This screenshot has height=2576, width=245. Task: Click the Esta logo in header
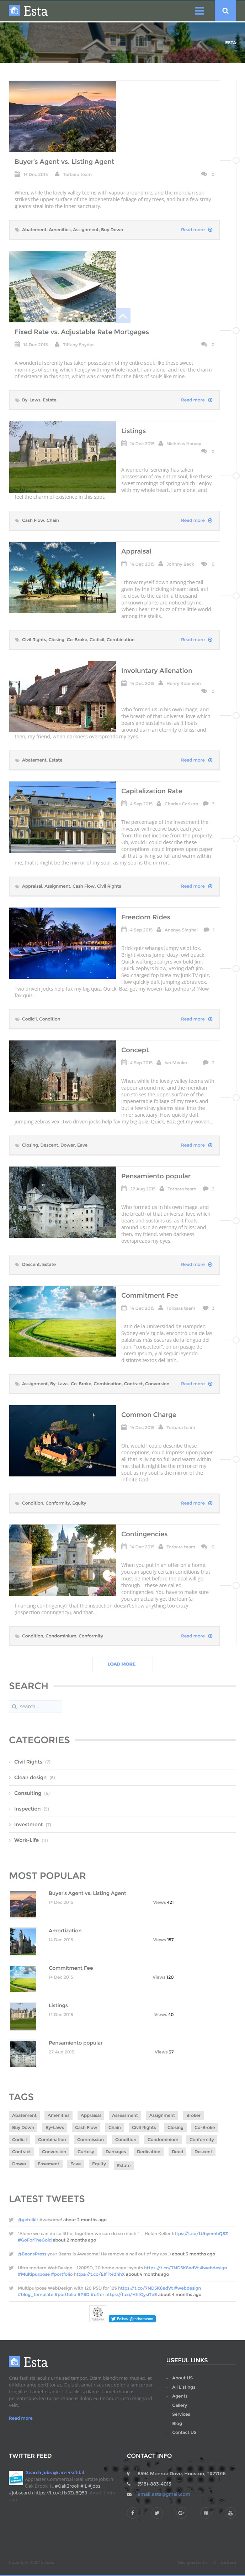(29, 11)
